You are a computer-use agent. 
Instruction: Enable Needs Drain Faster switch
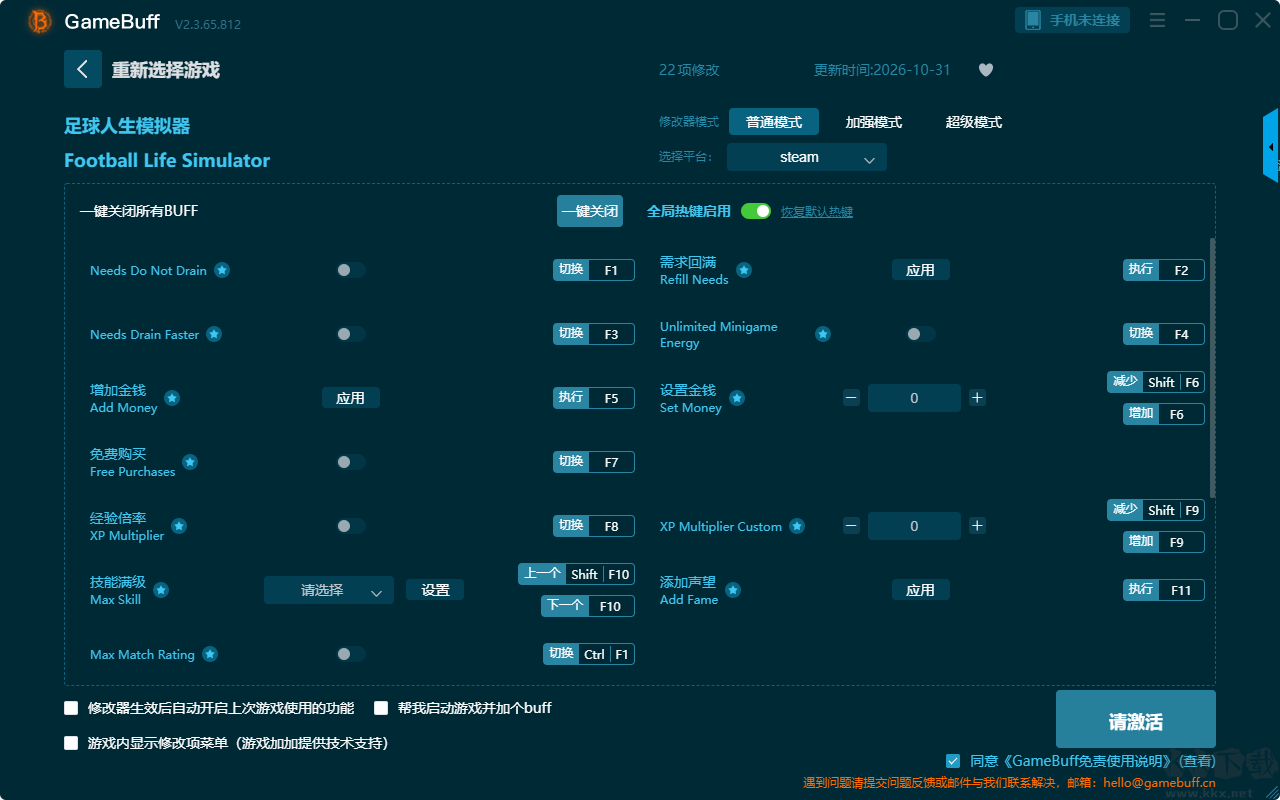click(x=350, y=334)
